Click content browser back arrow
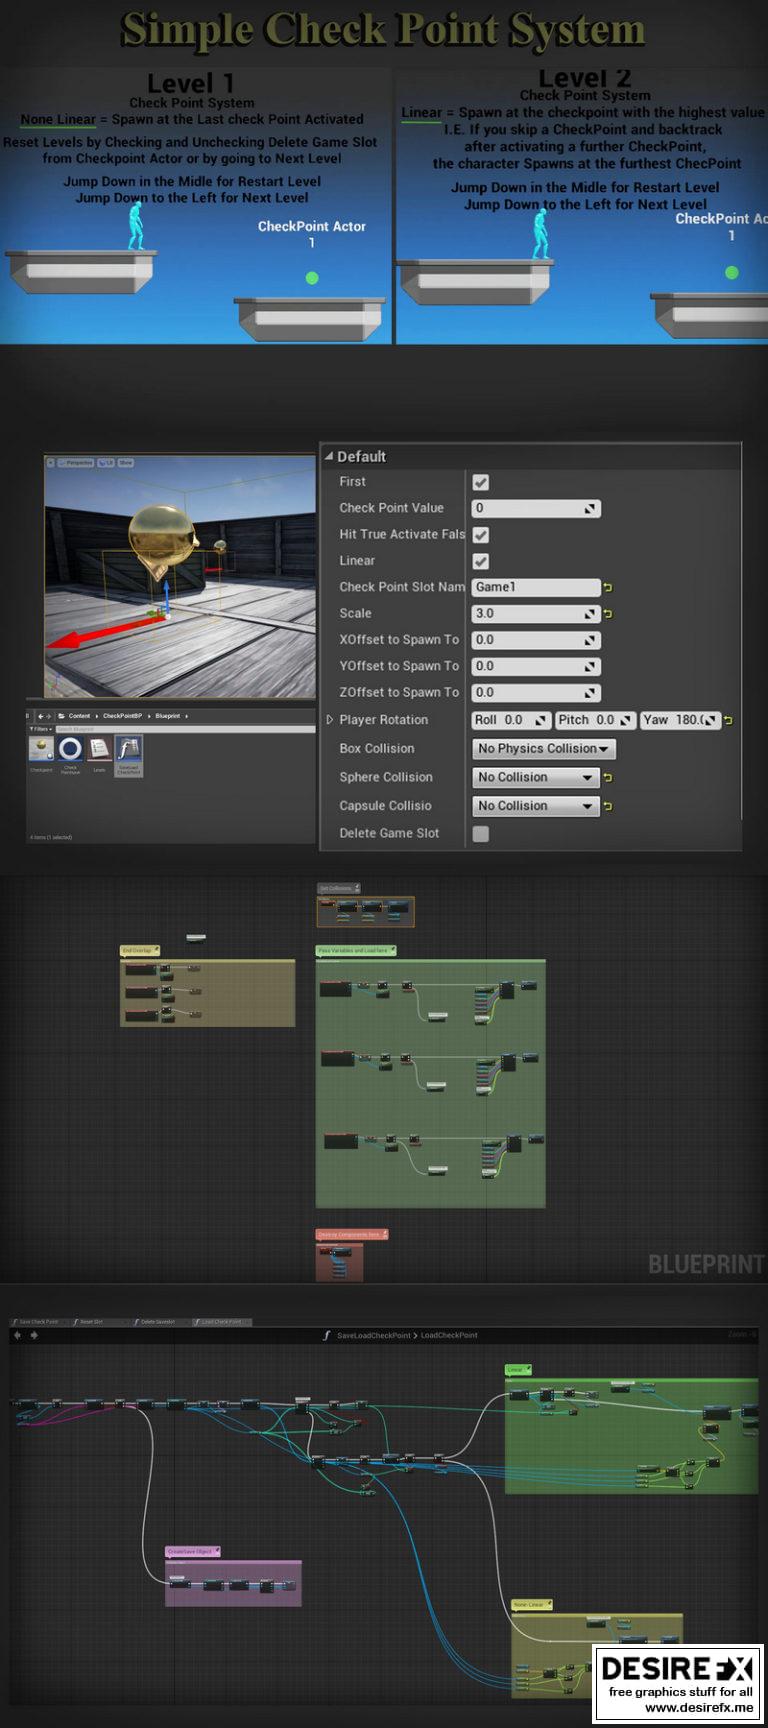This screenshot has width=768, height=1728. point(40,716)
